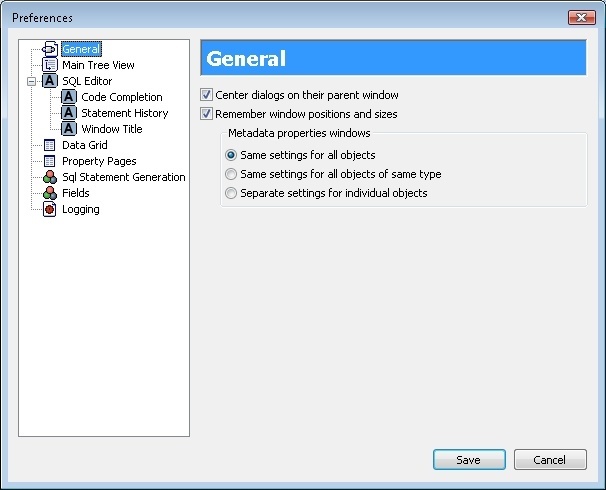The width and height of the screenshot is (606, 490).
Task: Collapse the SQL Editor tree node
Action: 32,81
